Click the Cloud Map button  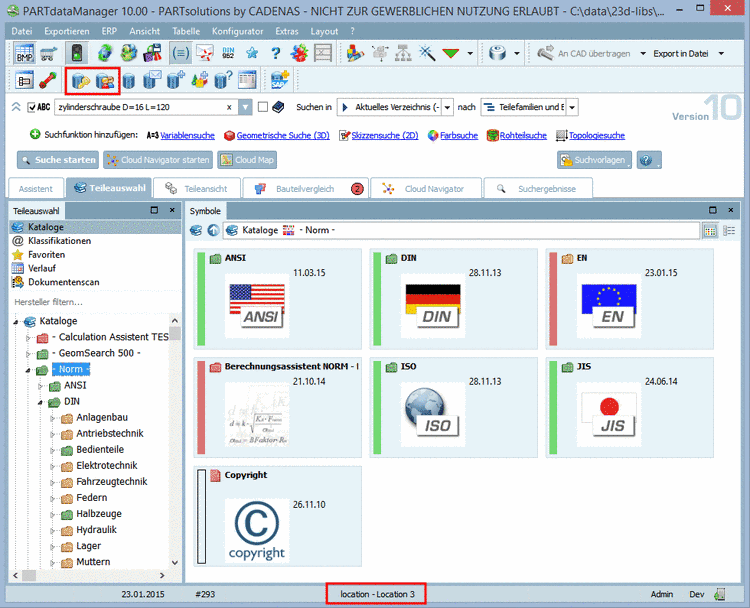click(247, 160)
